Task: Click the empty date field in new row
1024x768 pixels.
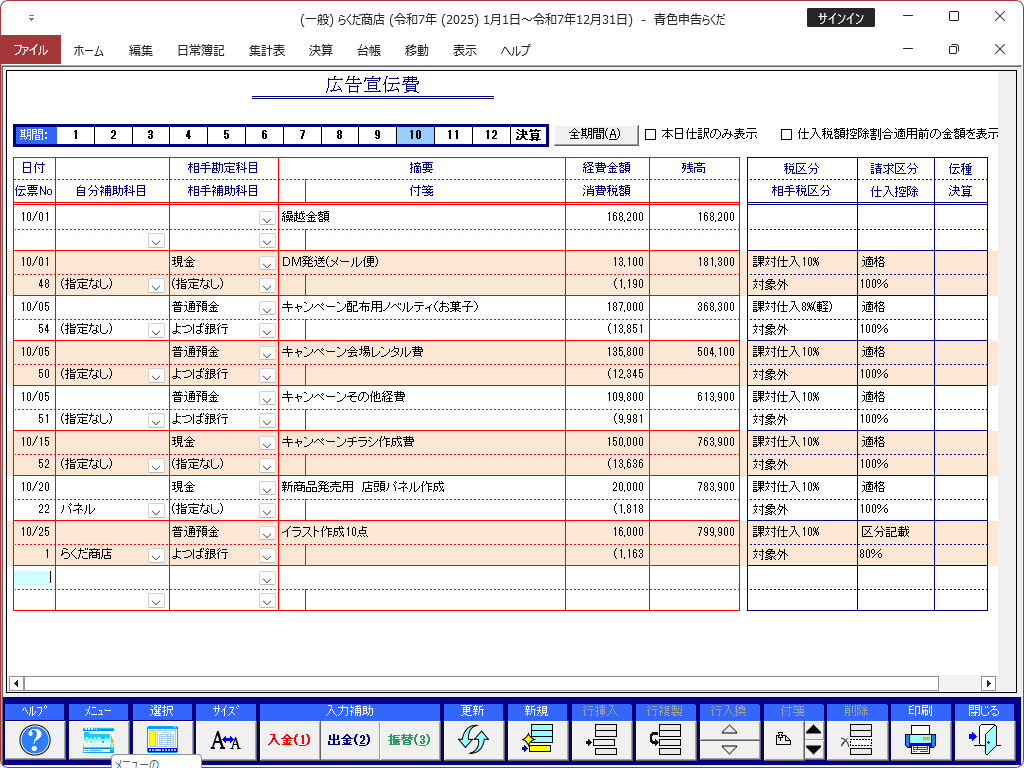Action: point(34,577)
